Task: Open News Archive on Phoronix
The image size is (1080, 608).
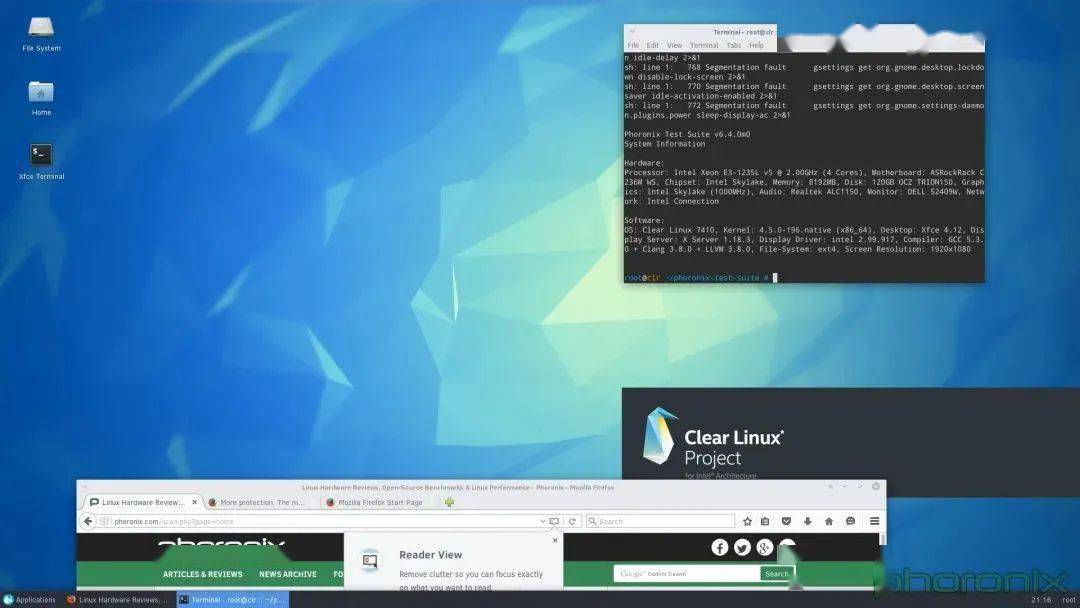Action: coord(288,574)
